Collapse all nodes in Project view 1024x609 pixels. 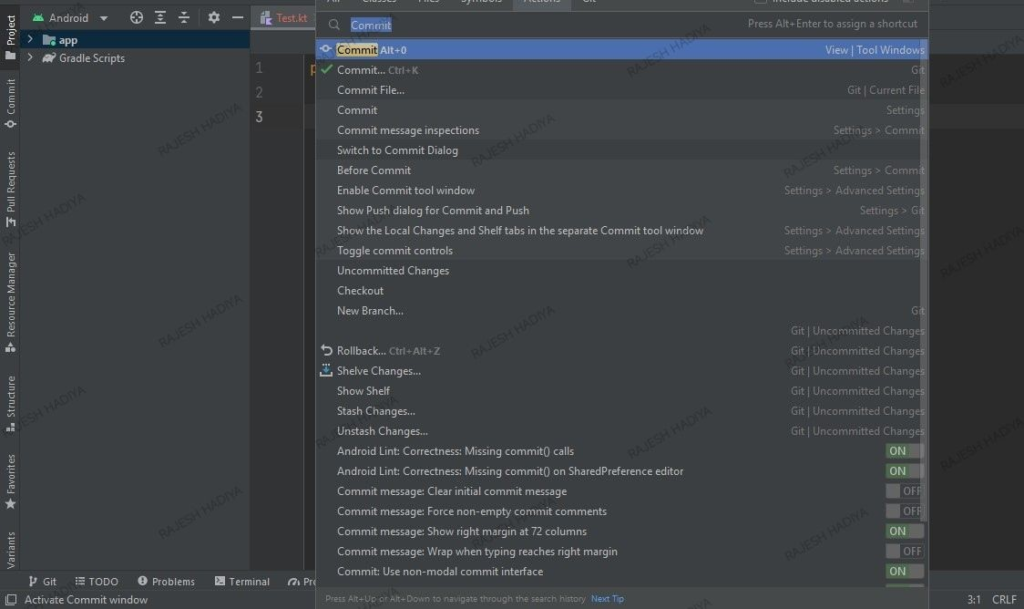tap(184, 17)
